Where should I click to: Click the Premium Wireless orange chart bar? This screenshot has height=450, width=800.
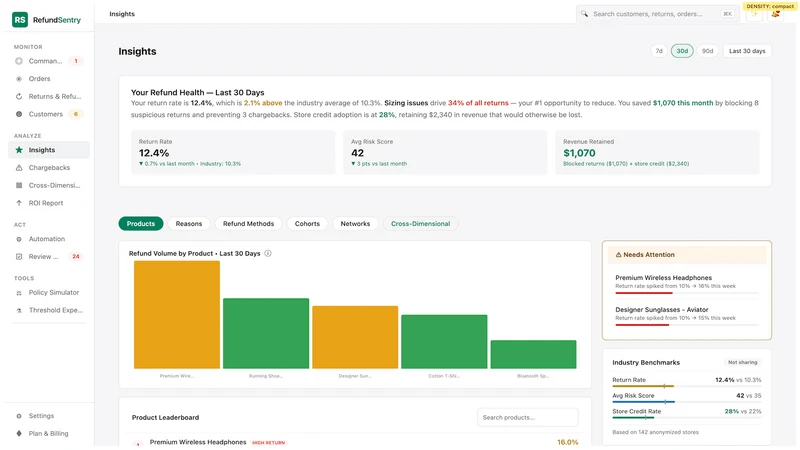pyautogui.click(x=177, y=315)
